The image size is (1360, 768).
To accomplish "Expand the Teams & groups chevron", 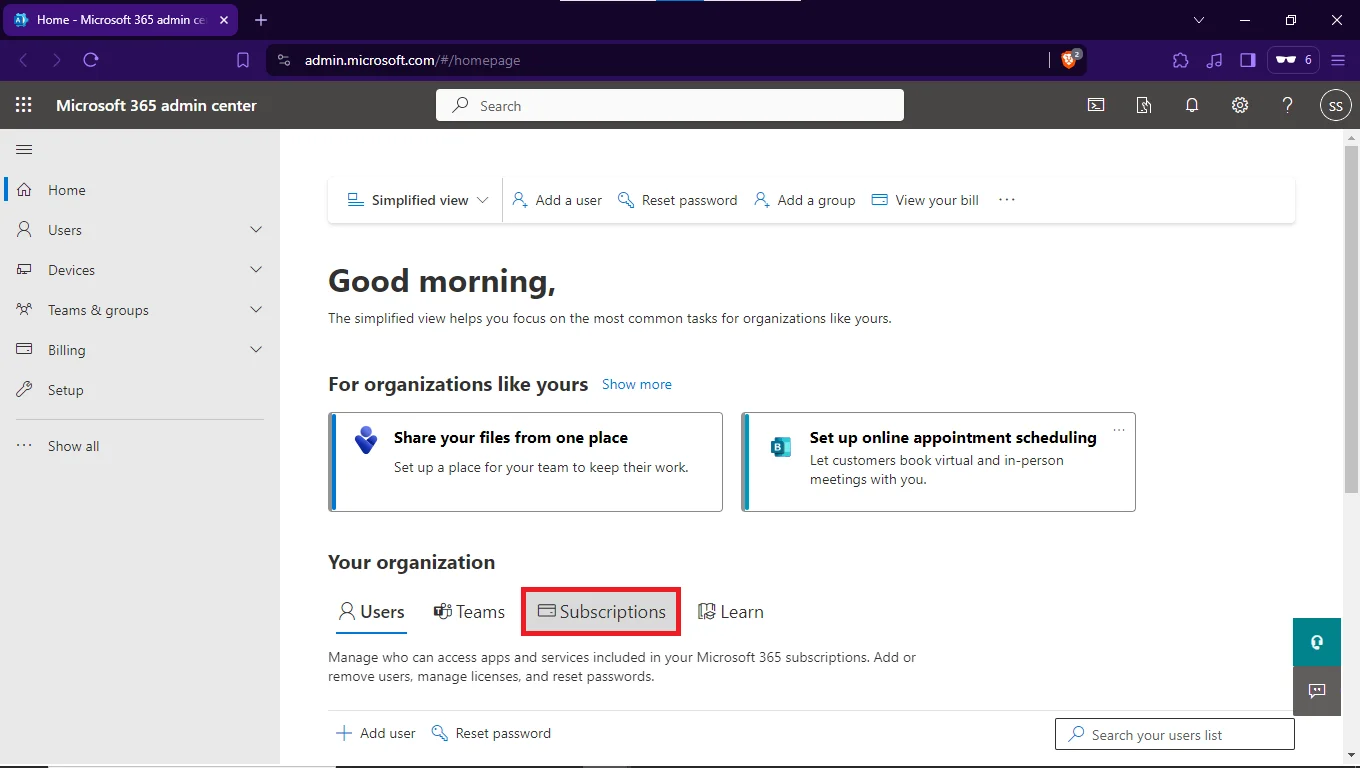I will click(256, 310).
